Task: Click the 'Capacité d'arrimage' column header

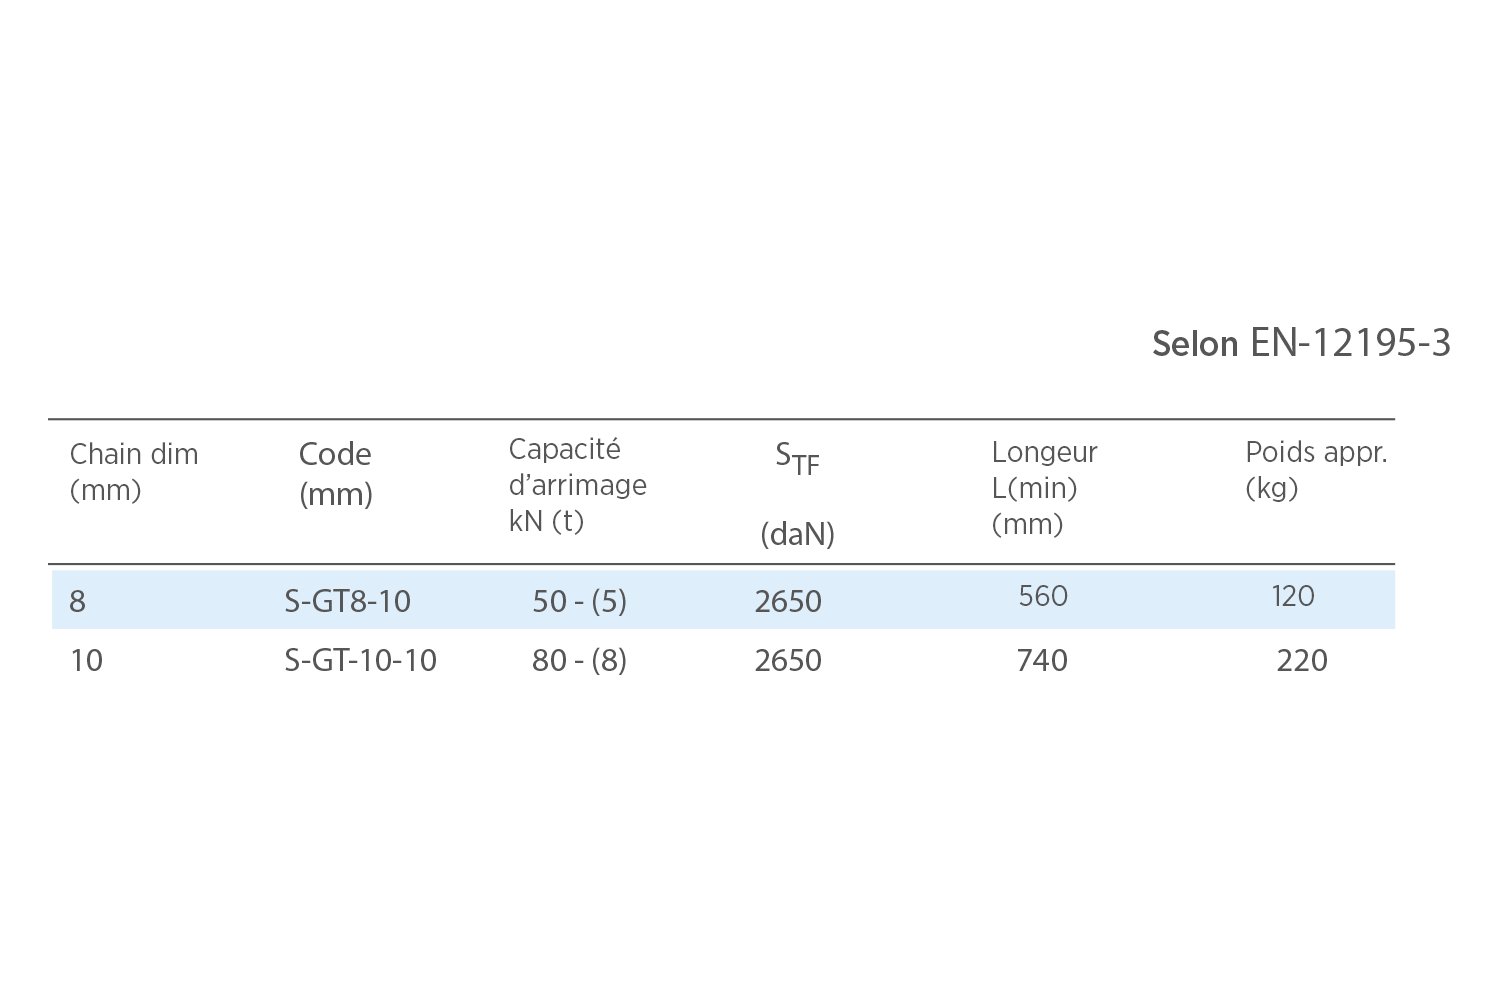Action: tap(577, 485)
